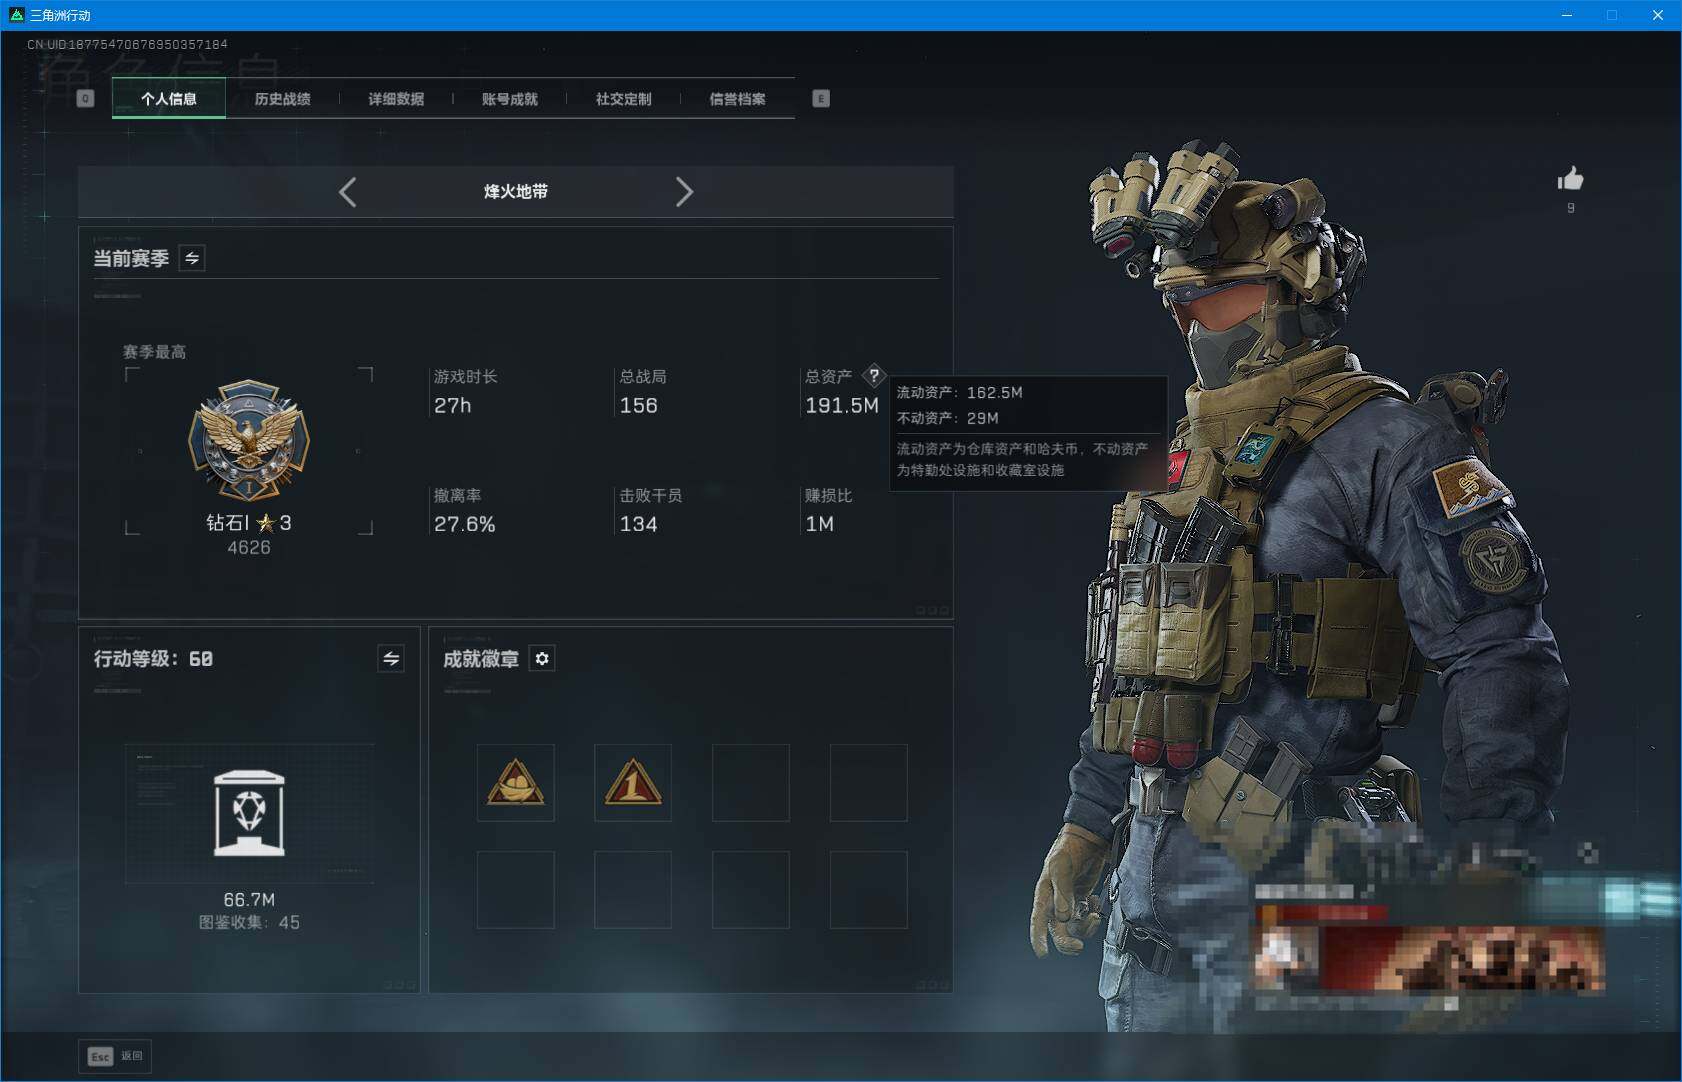Click the 烽火地带 mode title
The width and height of the screenshot is (1682, 1082).
tap(516, 192)
